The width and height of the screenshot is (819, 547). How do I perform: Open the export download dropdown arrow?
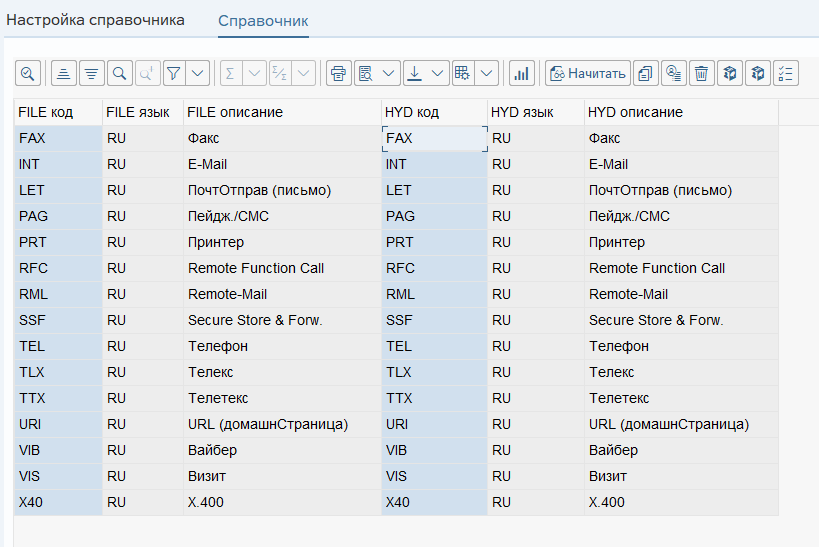pyautogui.click(x=438, y=73)
